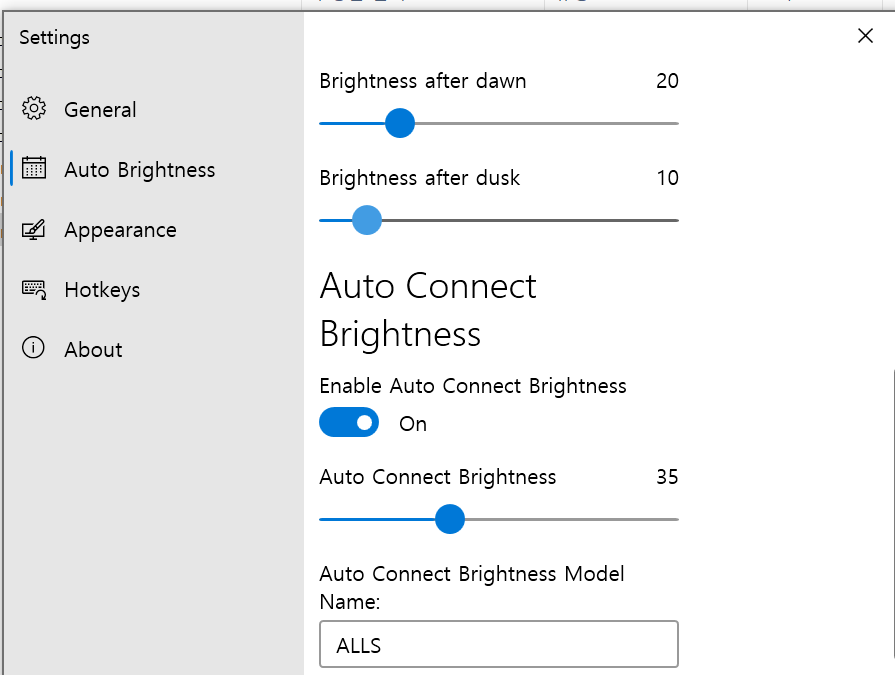Click the Hotkeys keyboard icon
The height and width of the screenshot is (675, 895).
tap(34, 289)
